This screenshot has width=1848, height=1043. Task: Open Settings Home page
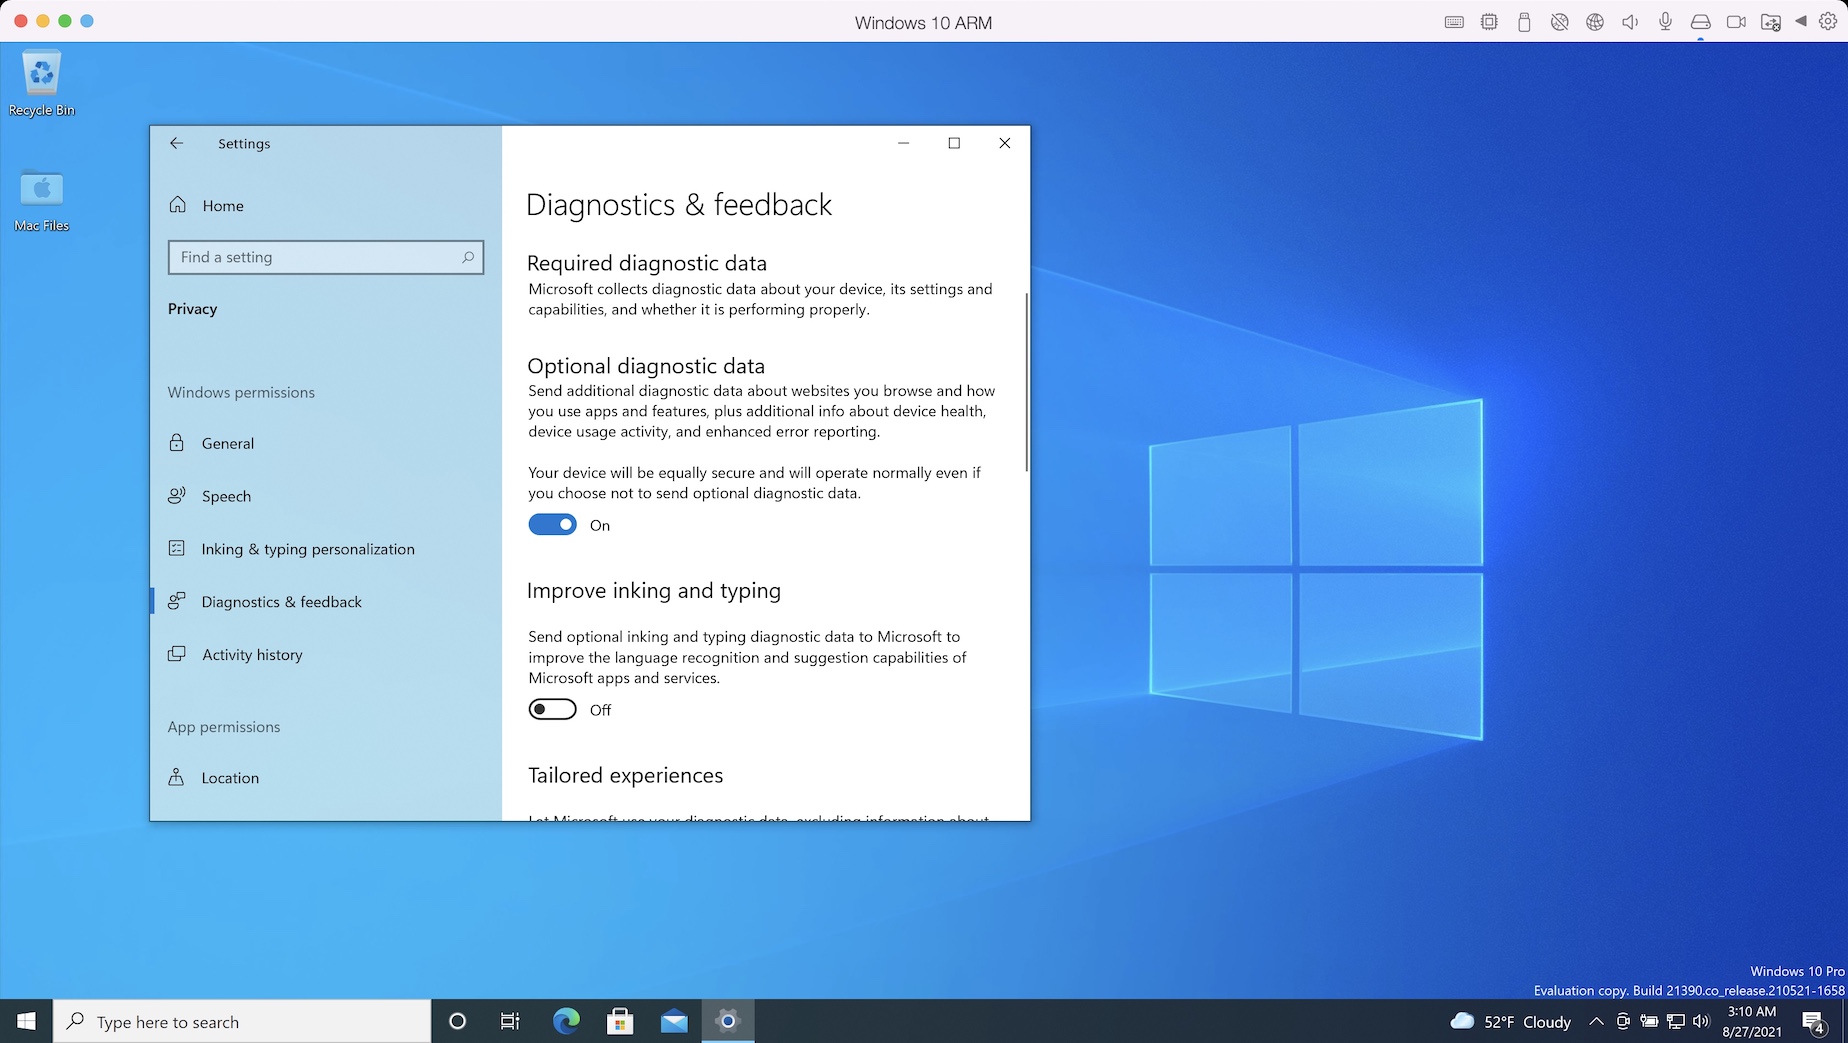222,206
